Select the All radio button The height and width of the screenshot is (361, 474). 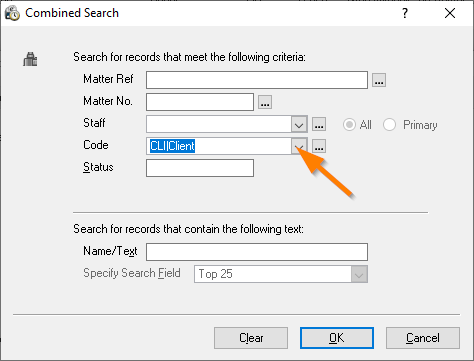tap(349, 125)
